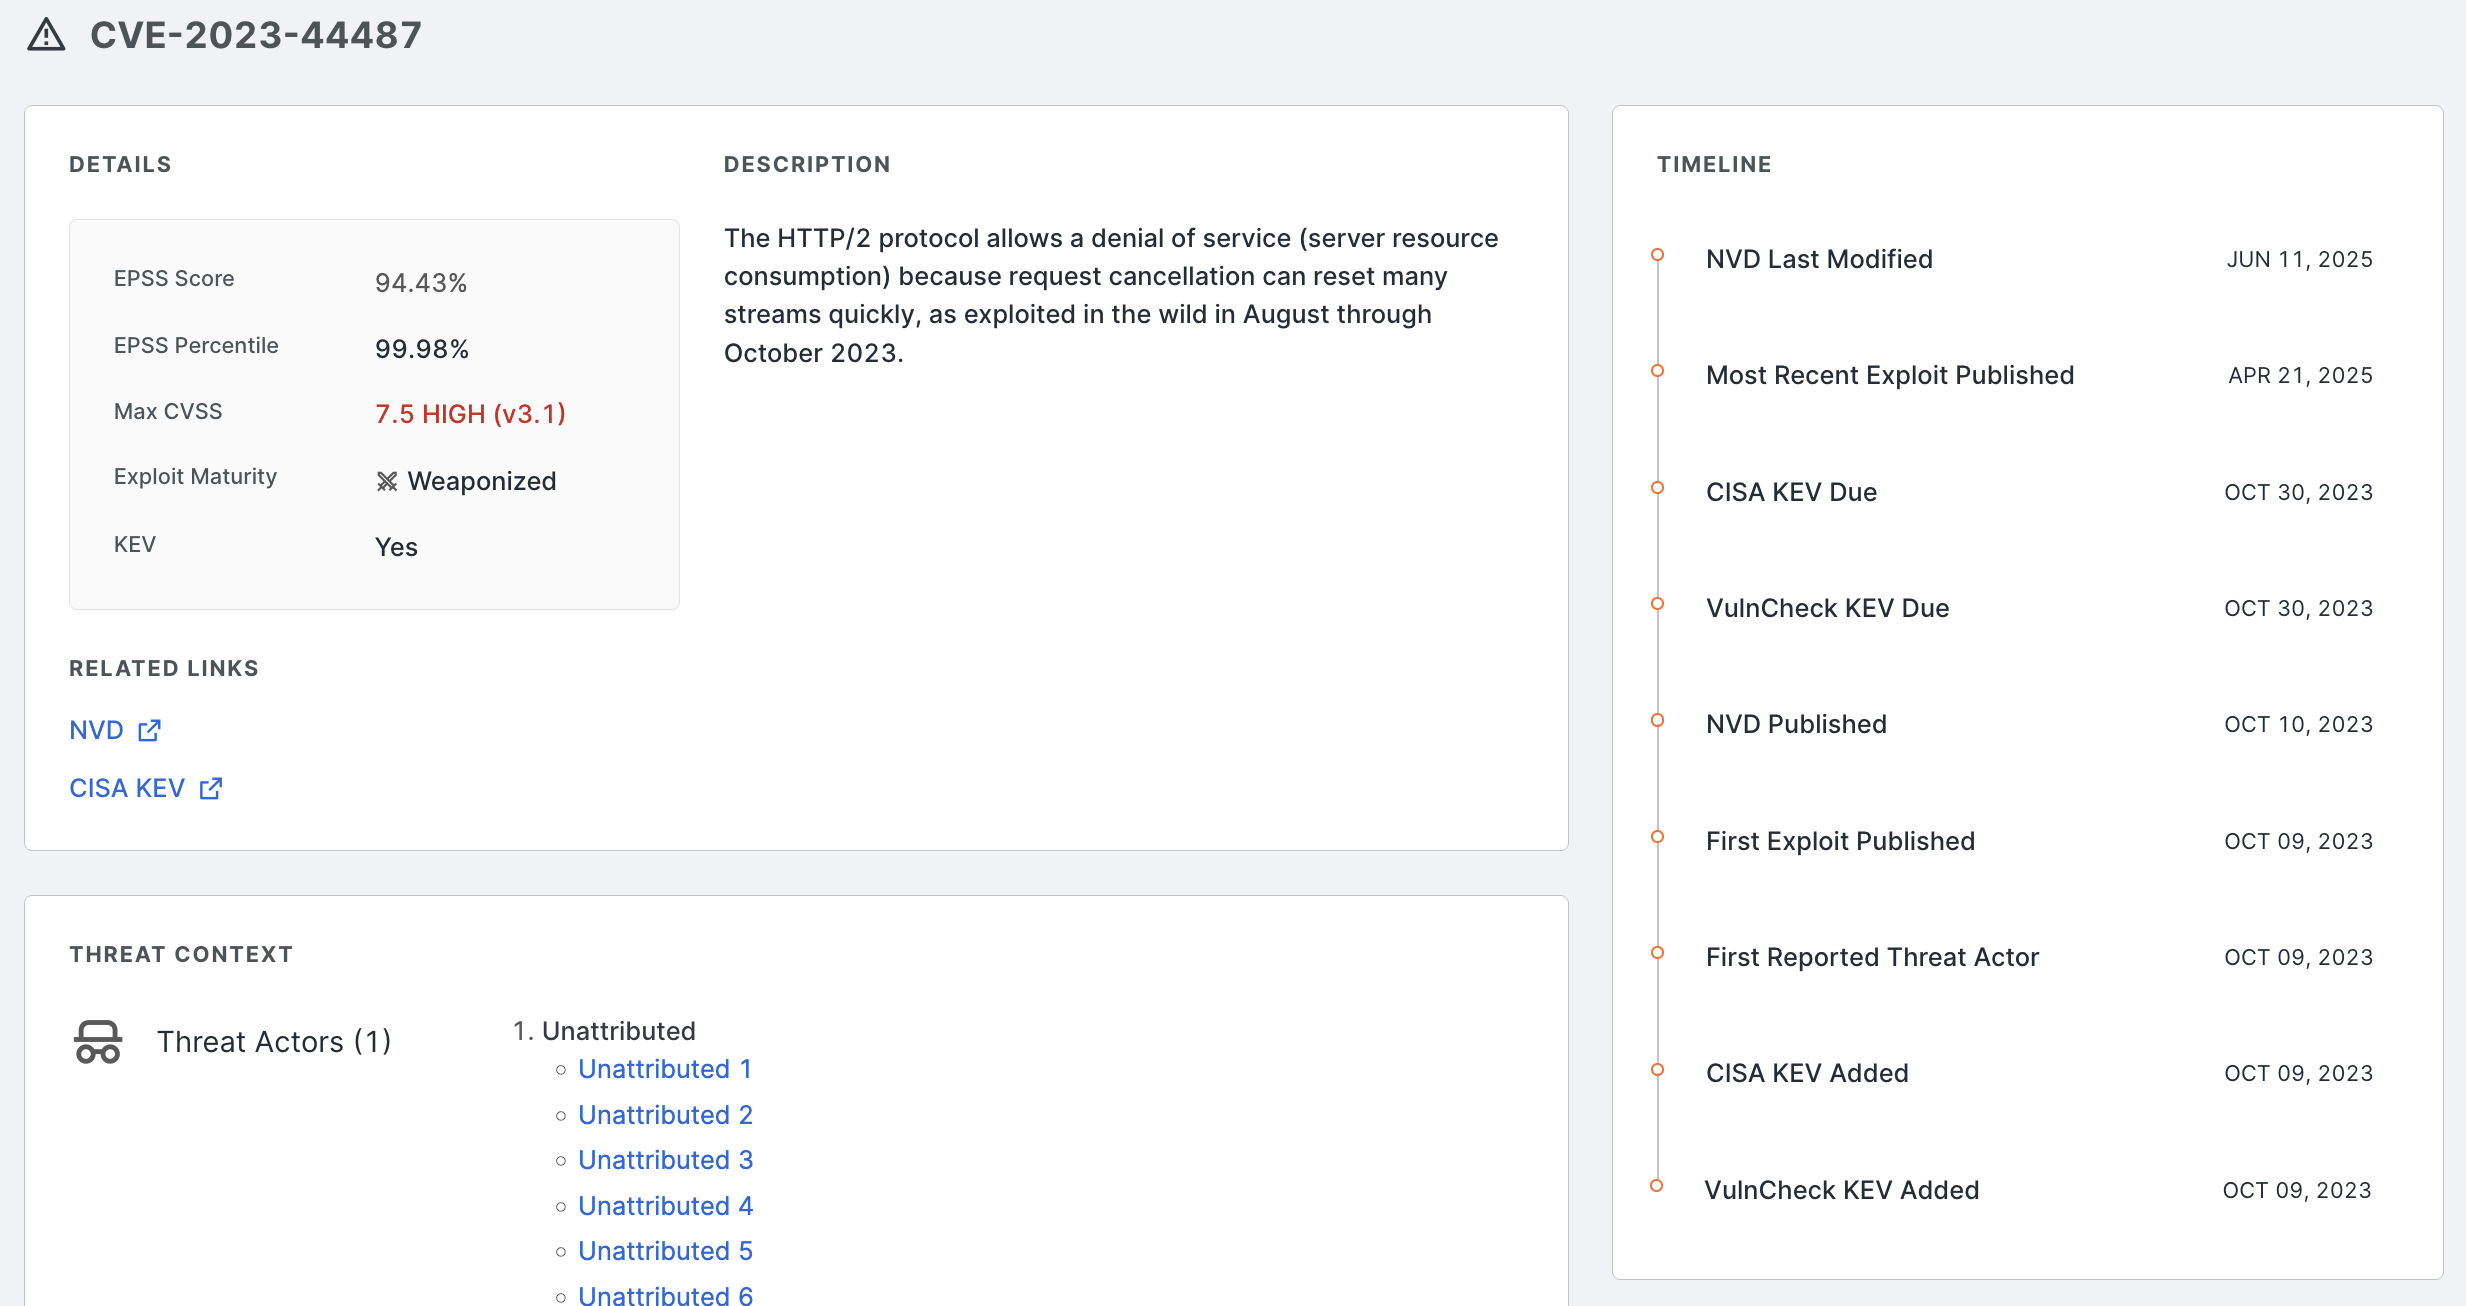This screenshot has width=2466, height=1306.
Task: Click the EPSS Percentile label
Action: (x=196, y=345)
